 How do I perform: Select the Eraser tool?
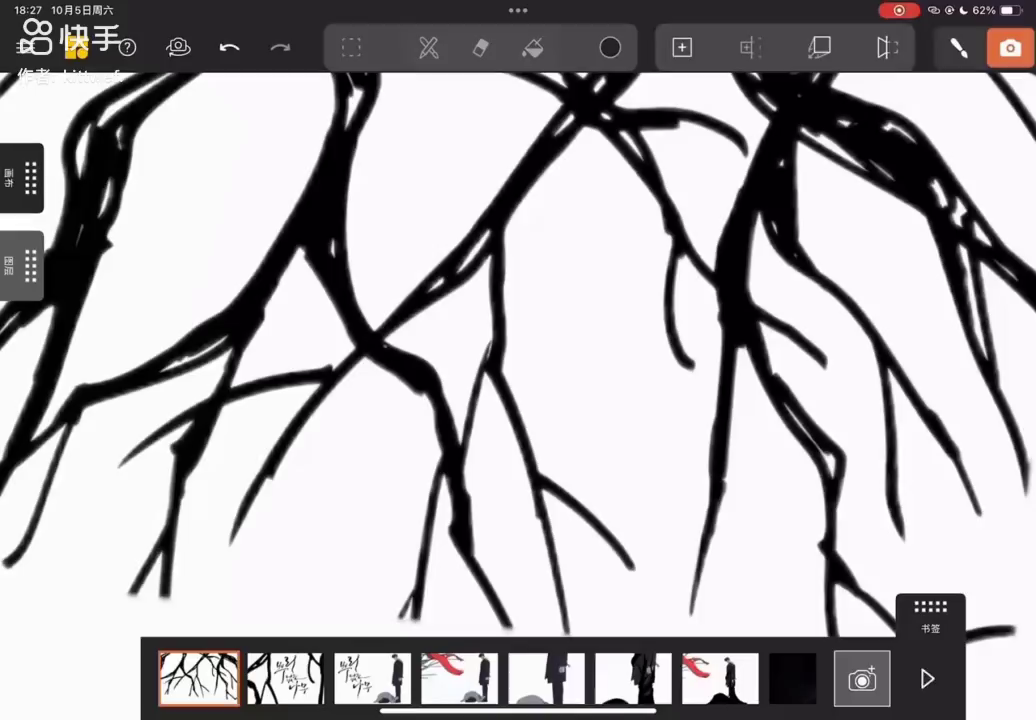click(480, 48)
